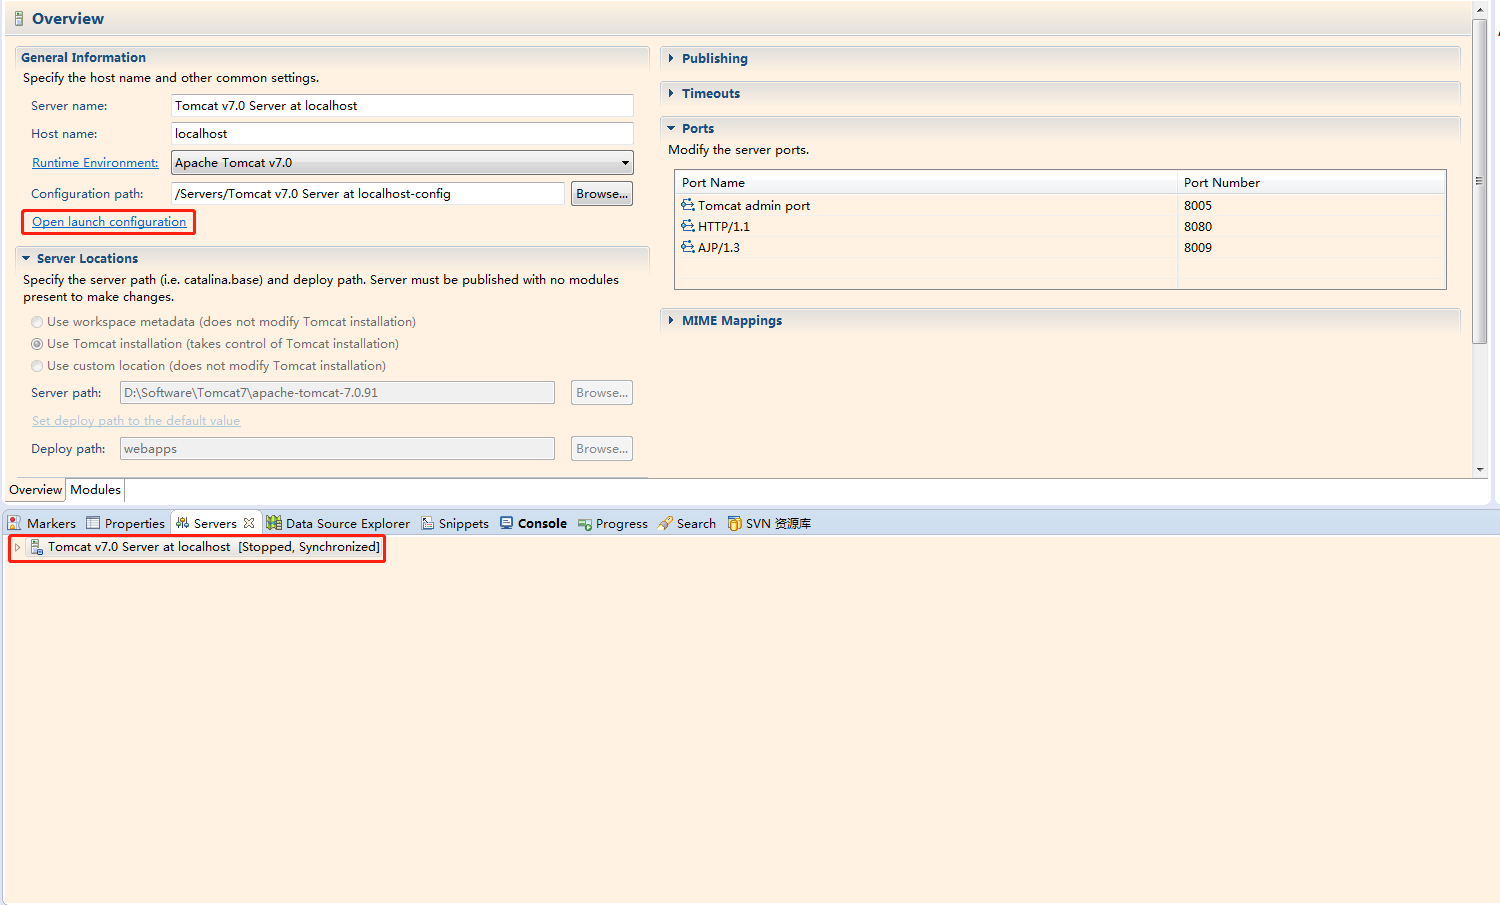Click Browse next to Server path
The width and height of the screenshot is (1500, 905).
[602, 393]
